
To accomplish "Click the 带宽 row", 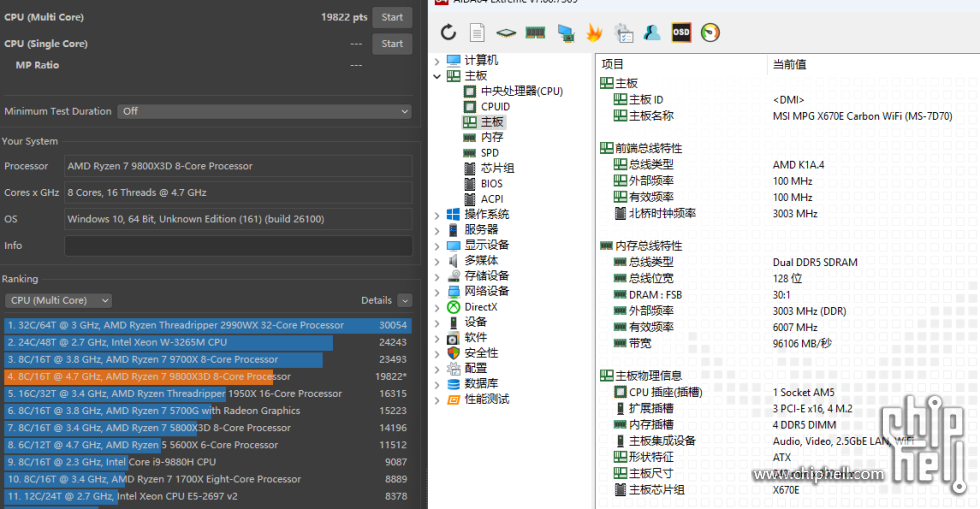I will click(x=788, y=343).
